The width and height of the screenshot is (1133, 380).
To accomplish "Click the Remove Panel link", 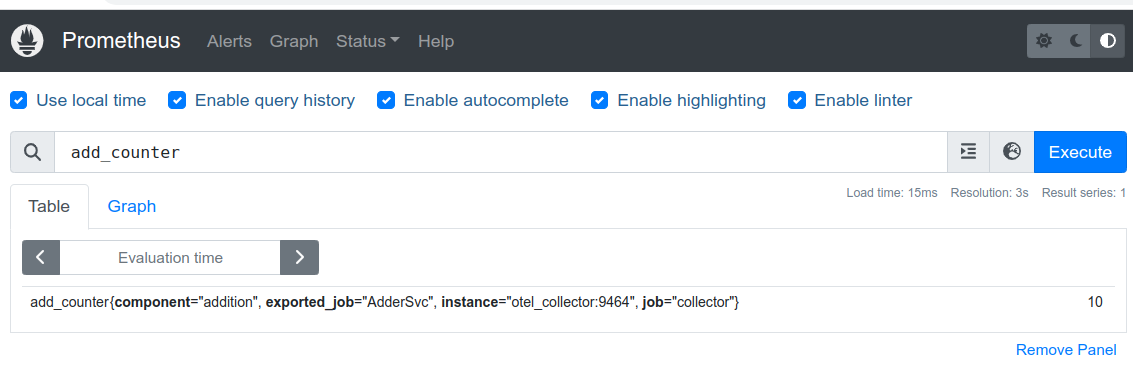I will tap(1066, 350).
